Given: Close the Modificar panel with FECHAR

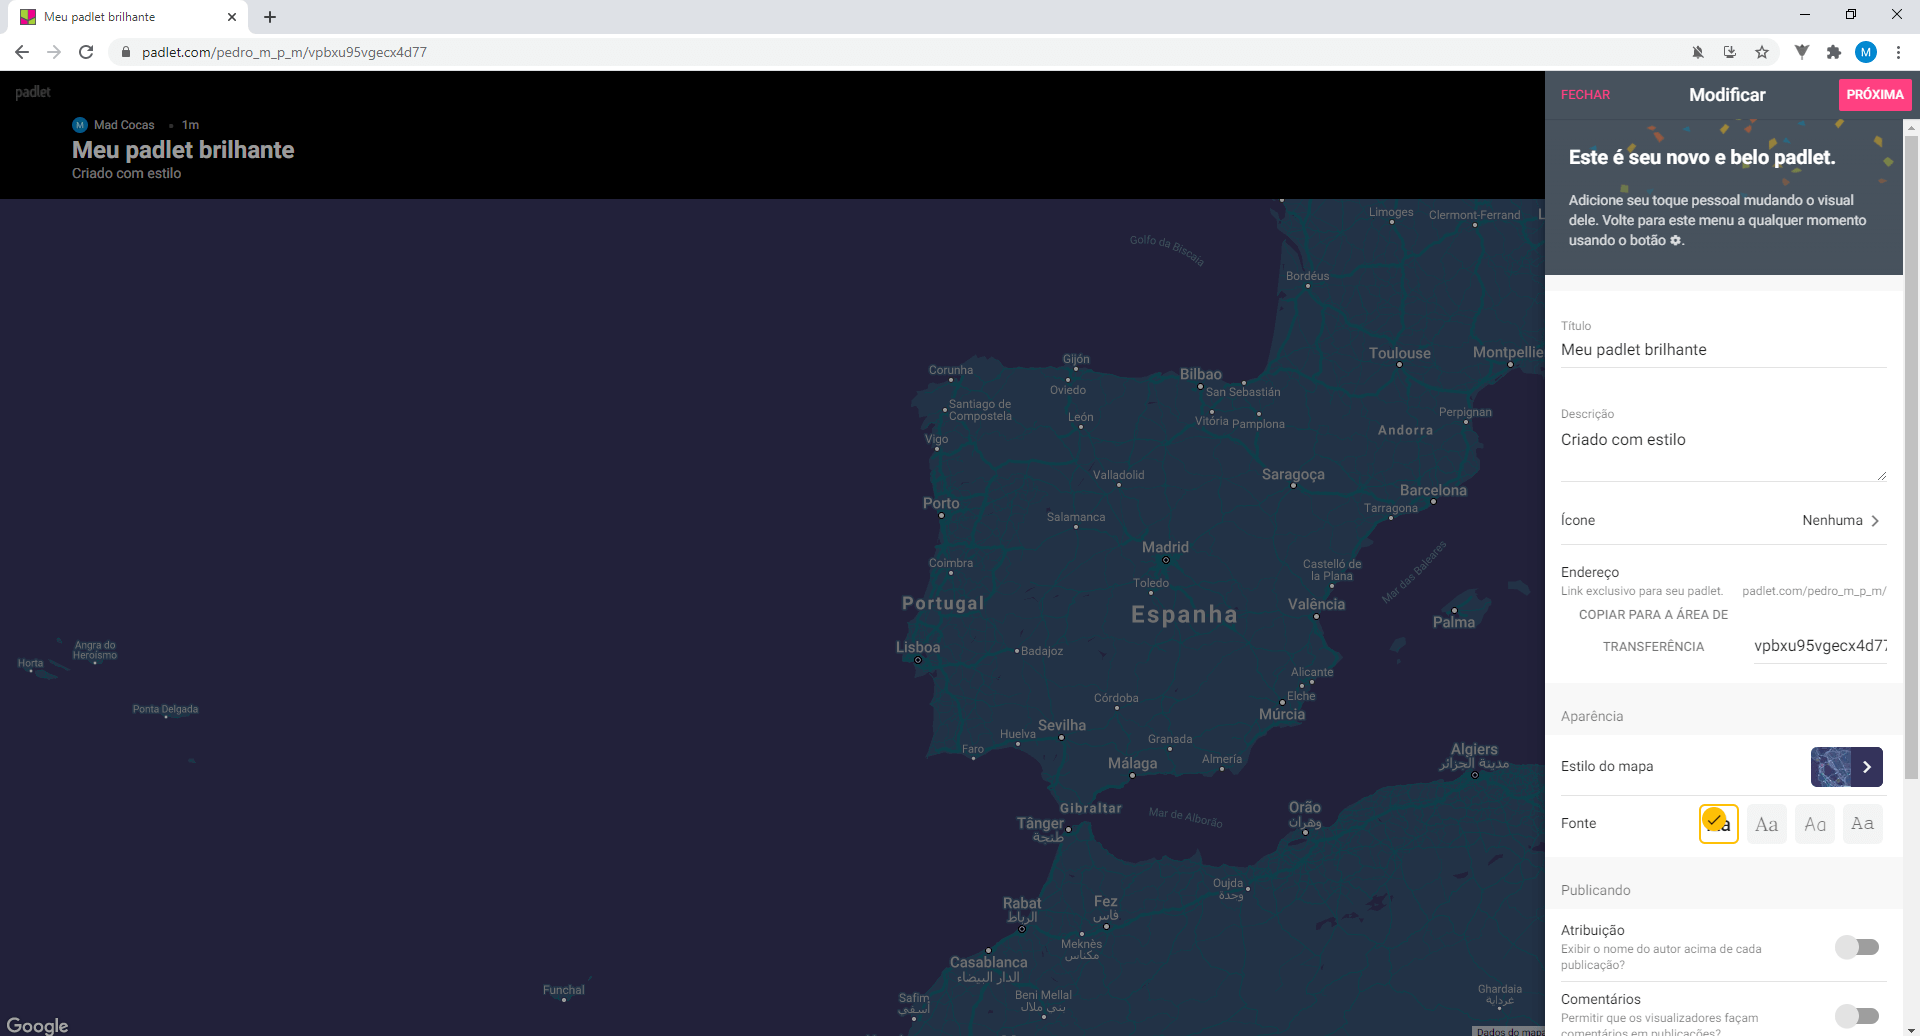Looking at the screenshot, I should [1585, 95].
